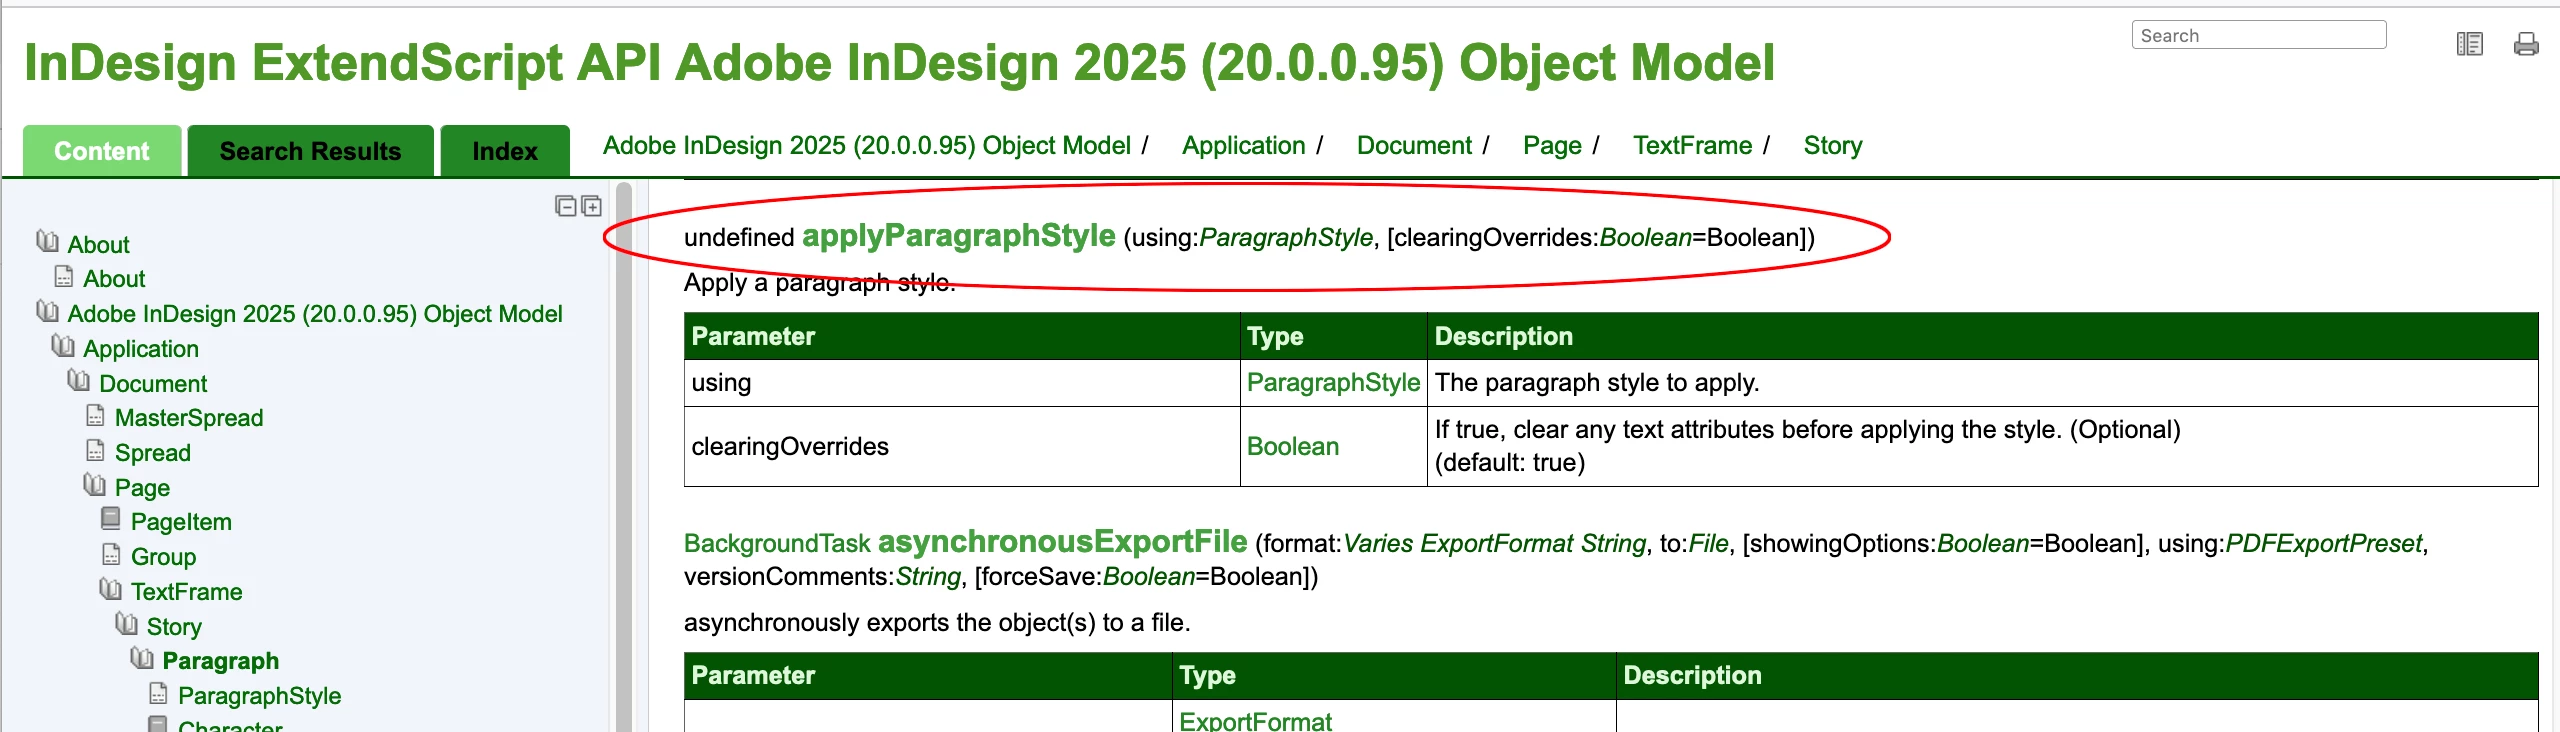Open the Search Results tab
This screenshot has height=732, width=2560.
pos(310,151)
